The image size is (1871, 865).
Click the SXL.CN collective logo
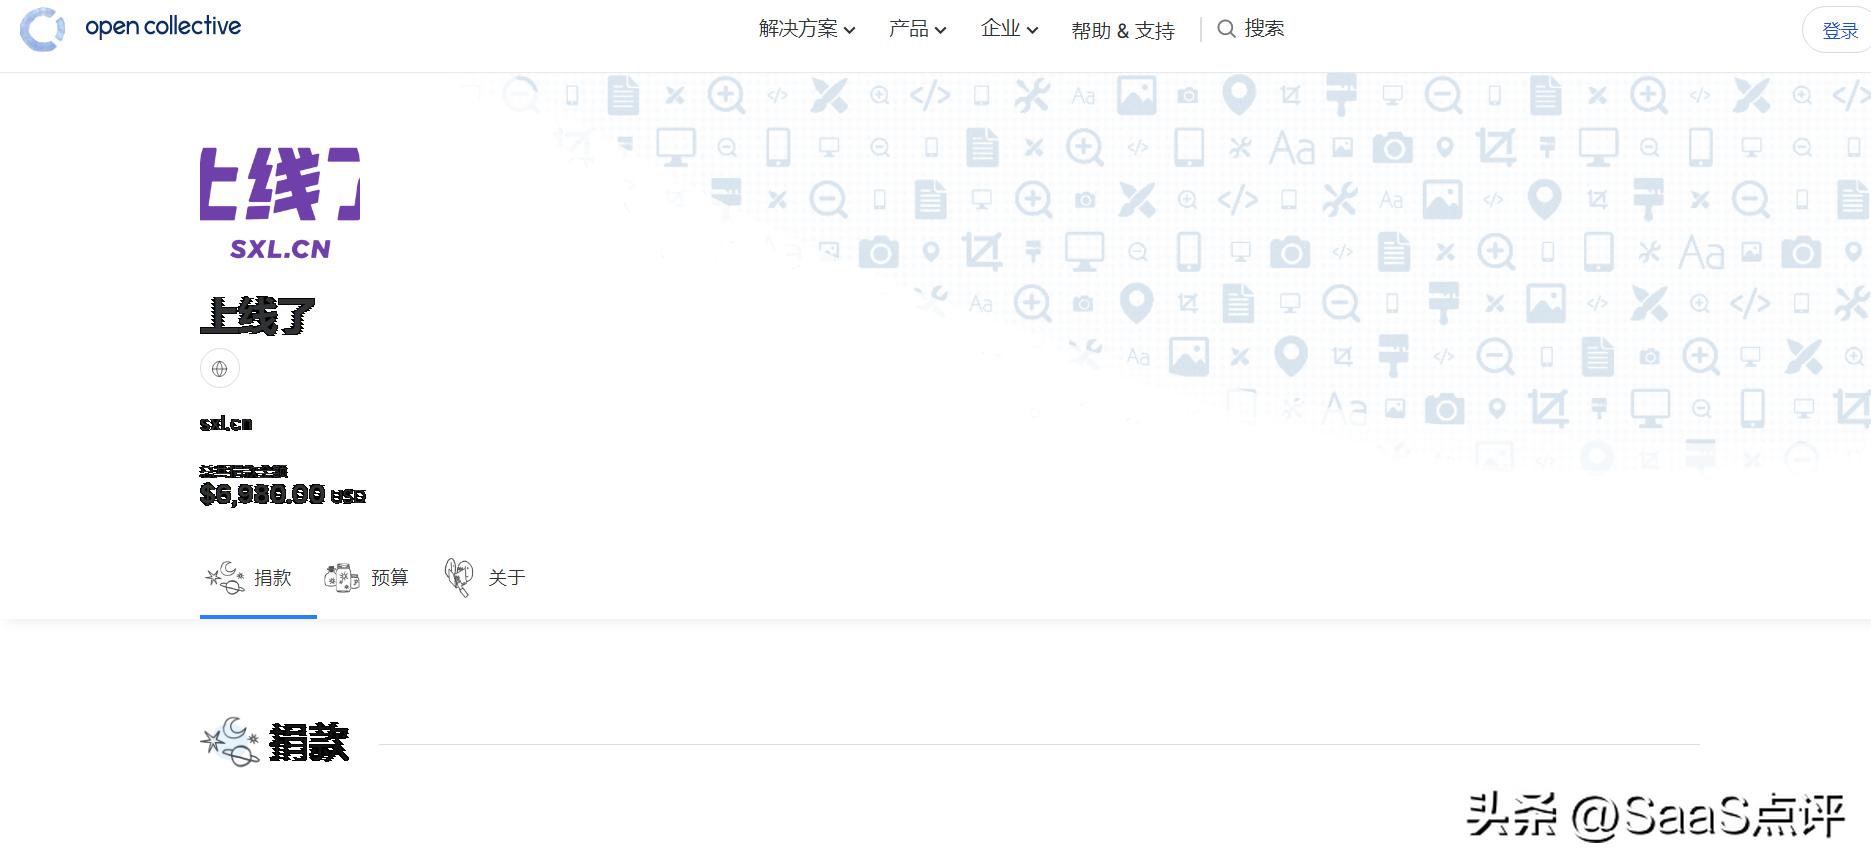click(x=280, y=204)
